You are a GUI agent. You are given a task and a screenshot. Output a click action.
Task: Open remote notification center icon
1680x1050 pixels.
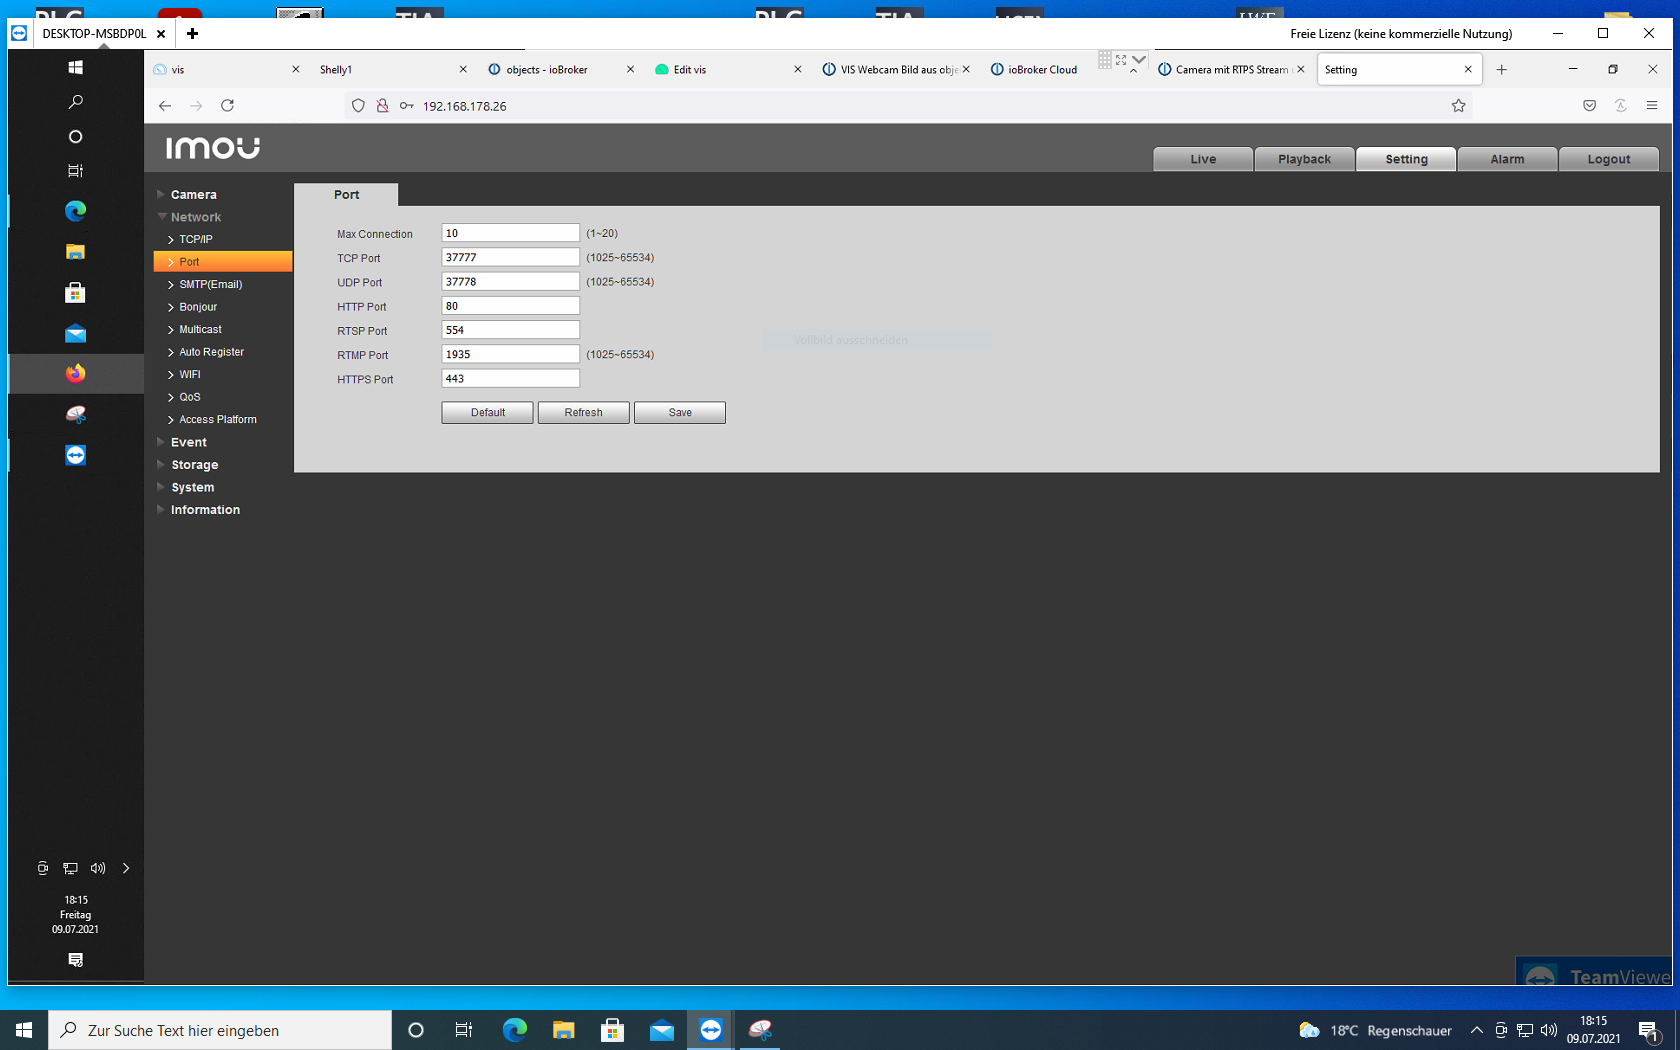[75, 960]
